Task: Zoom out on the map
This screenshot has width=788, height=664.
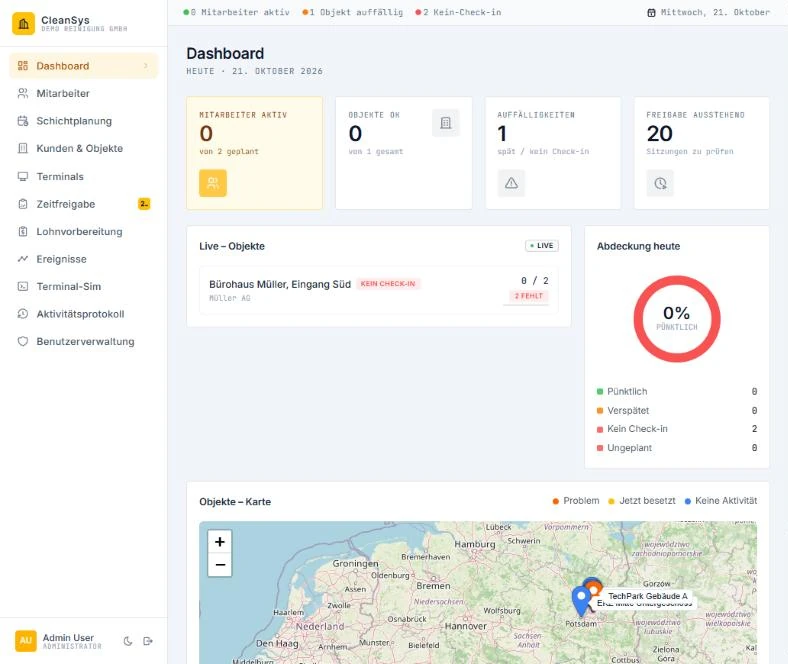Action: point(220,565)
